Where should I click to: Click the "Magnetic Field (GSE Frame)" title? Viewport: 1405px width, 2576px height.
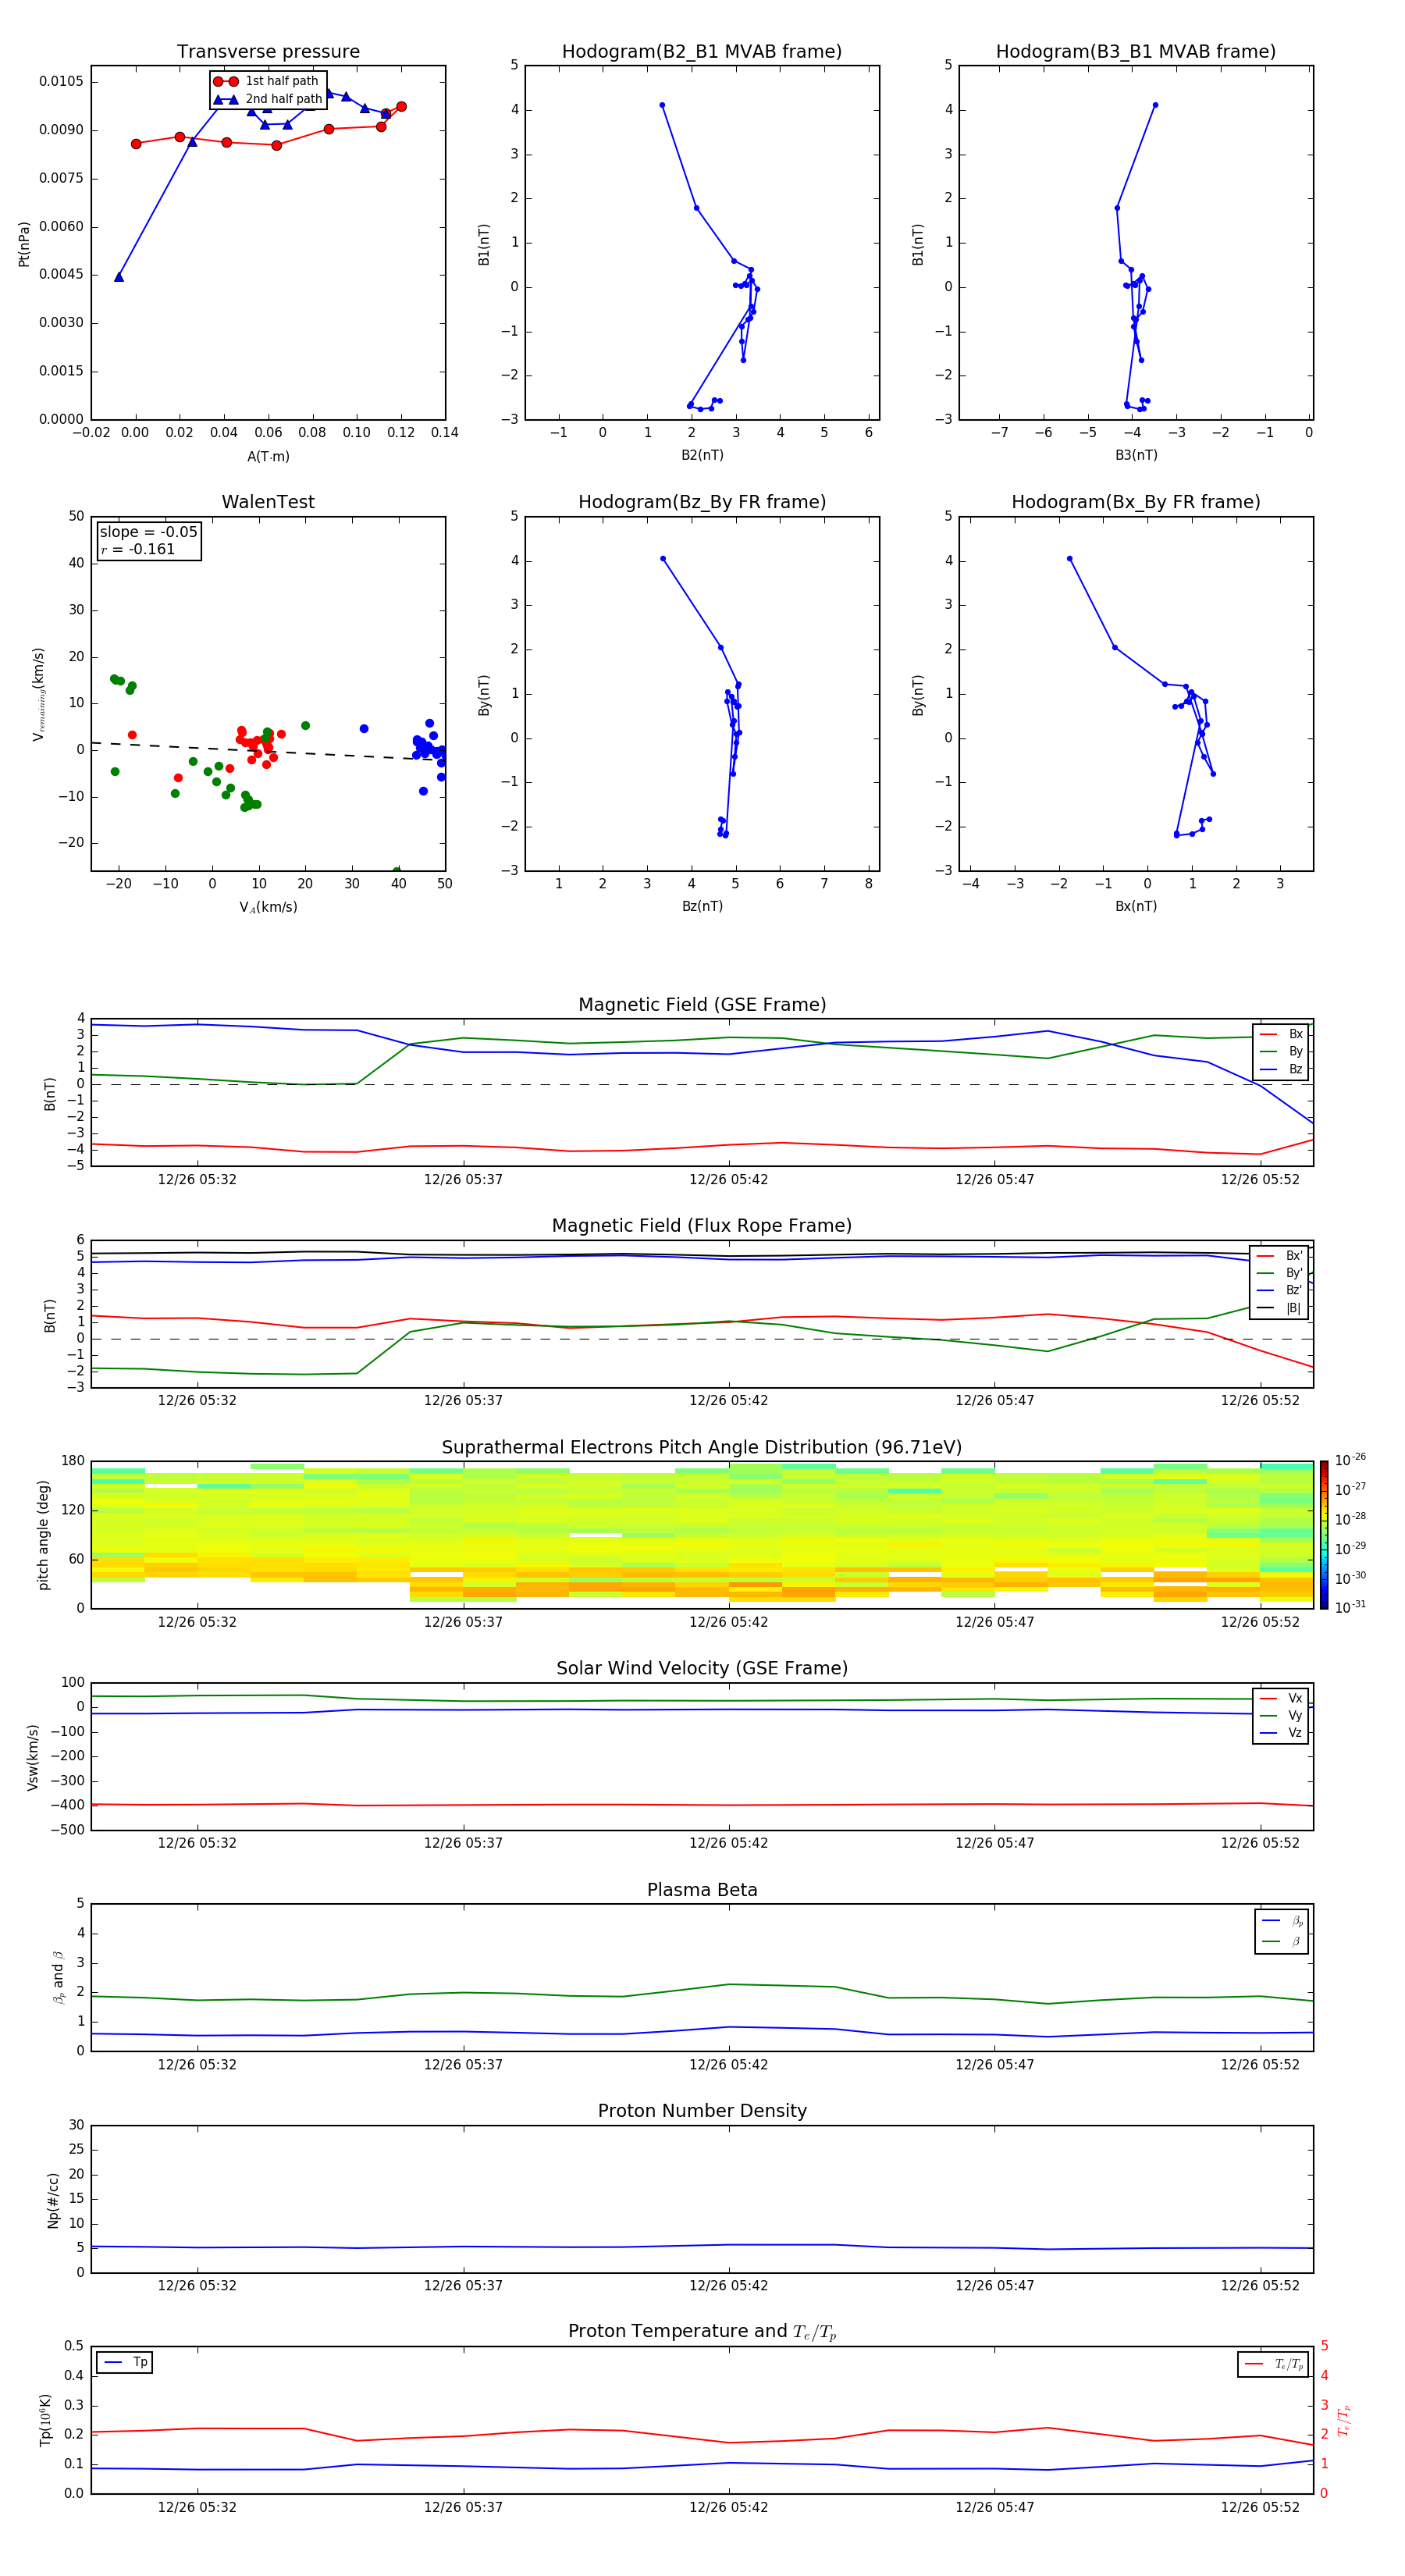(702, 1005)
